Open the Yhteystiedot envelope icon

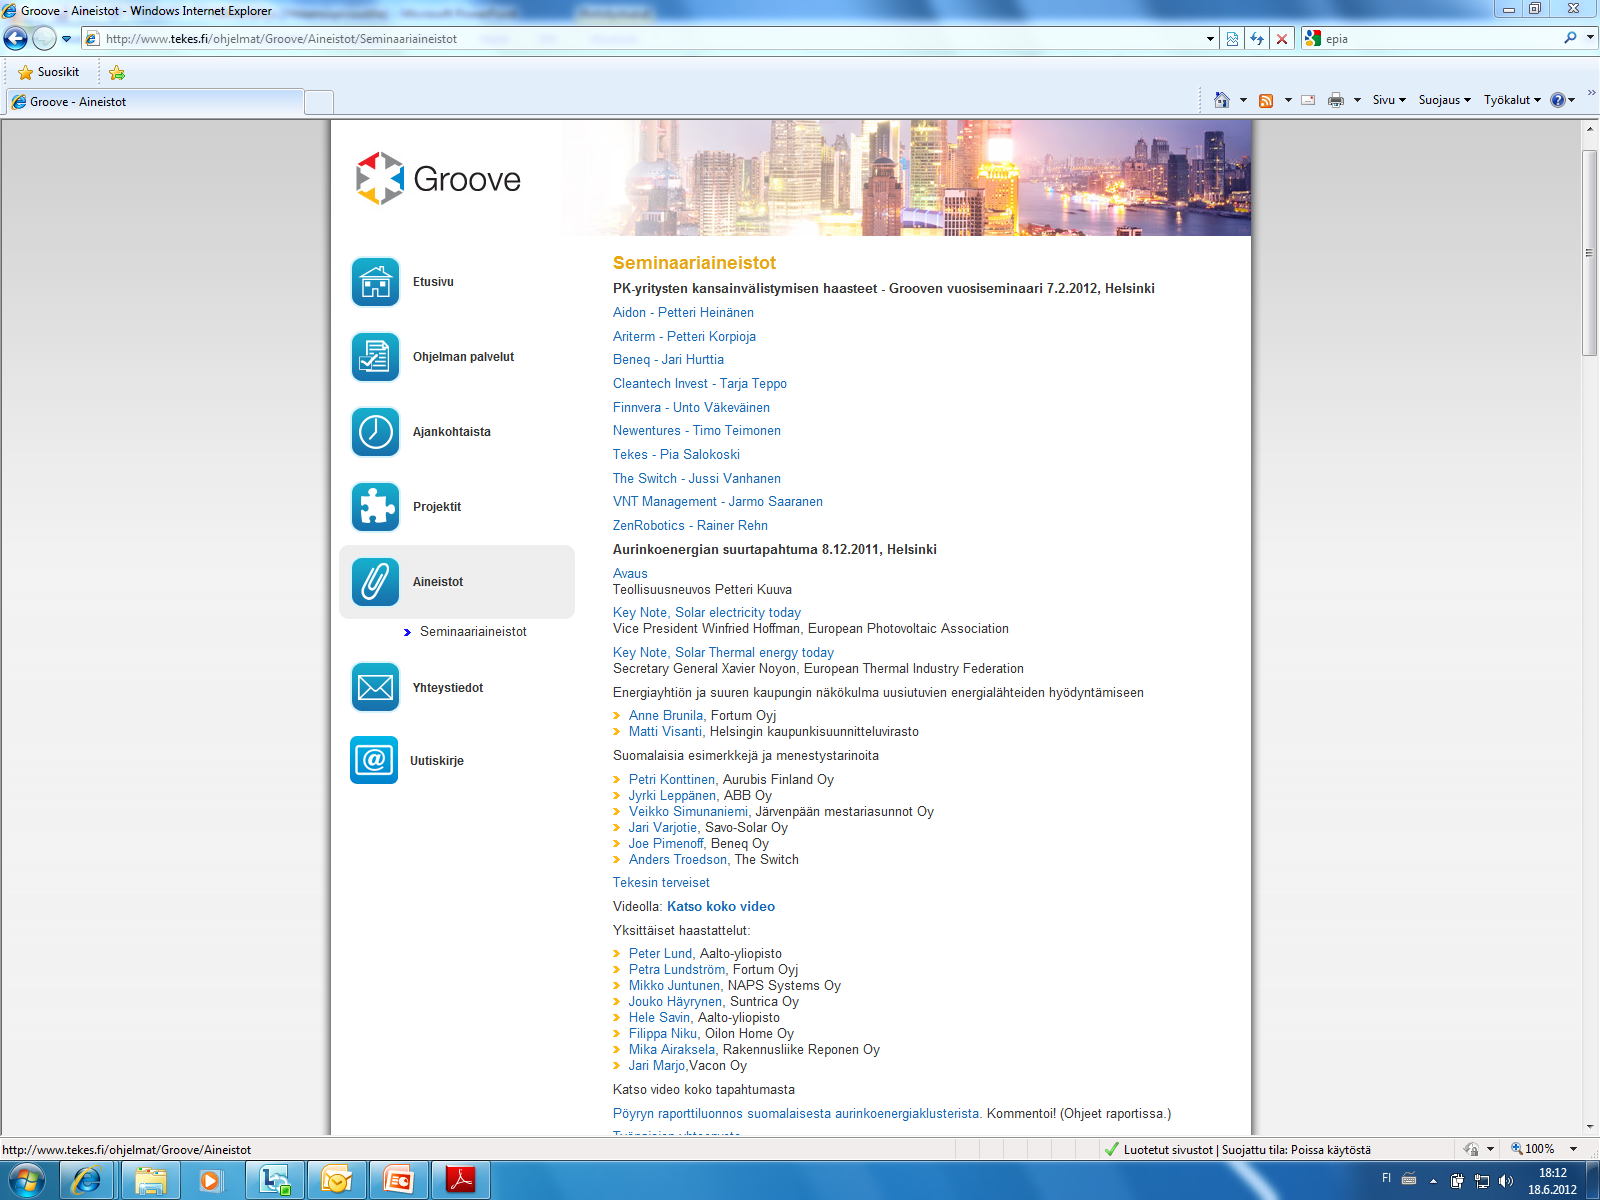tap(375, 687)
